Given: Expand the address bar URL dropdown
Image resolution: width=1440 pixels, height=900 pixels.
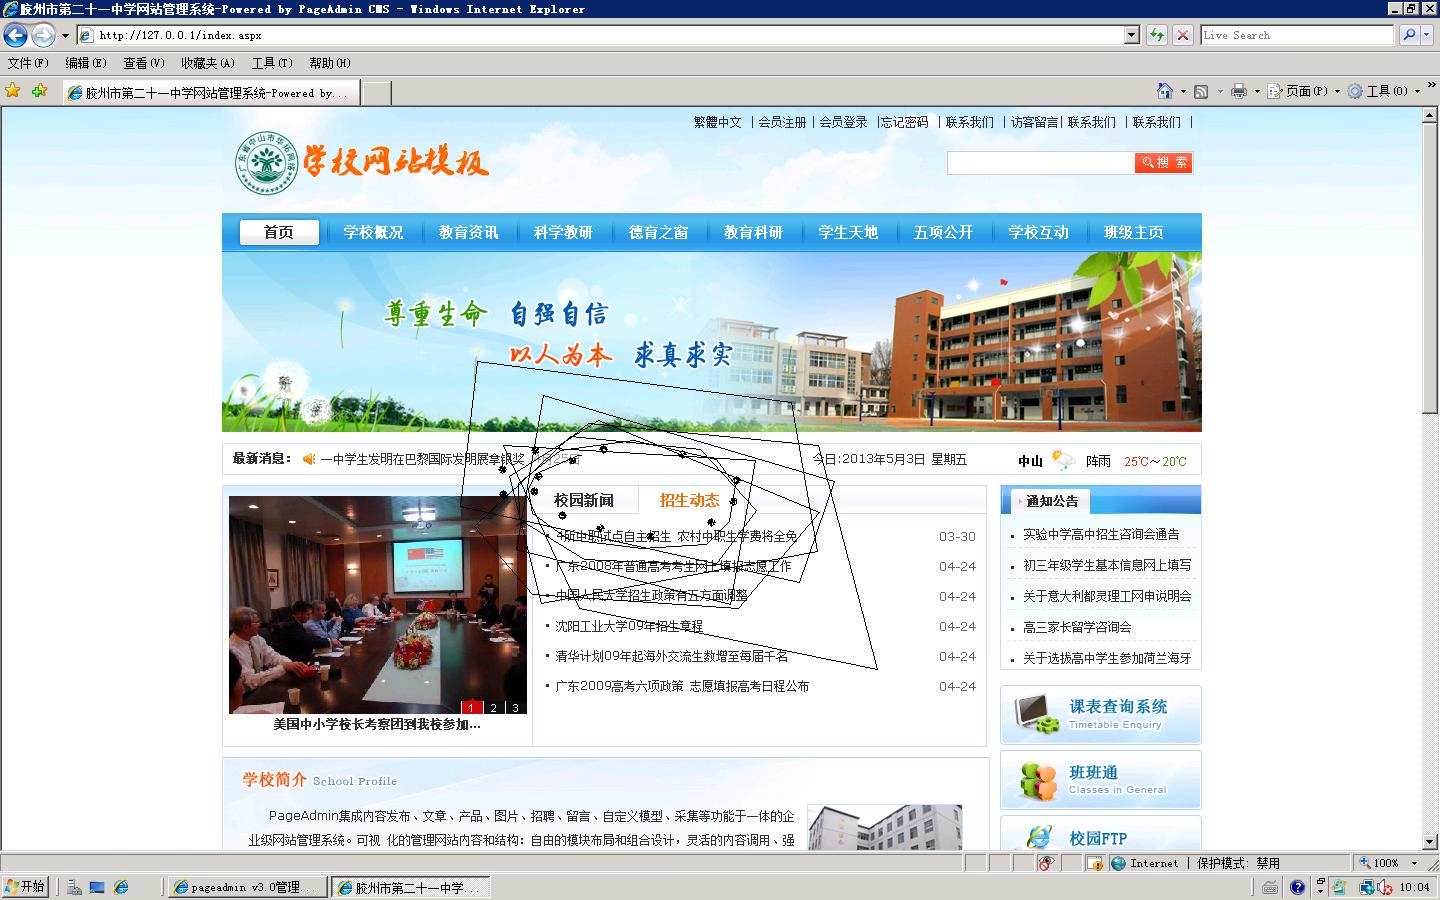Looking at the screenshot, I should pos(1132,35).
